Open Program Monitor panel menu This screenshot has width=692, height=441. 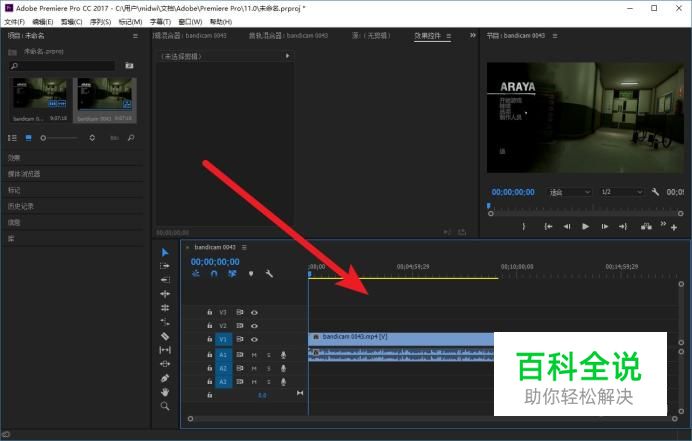[555, 36]
